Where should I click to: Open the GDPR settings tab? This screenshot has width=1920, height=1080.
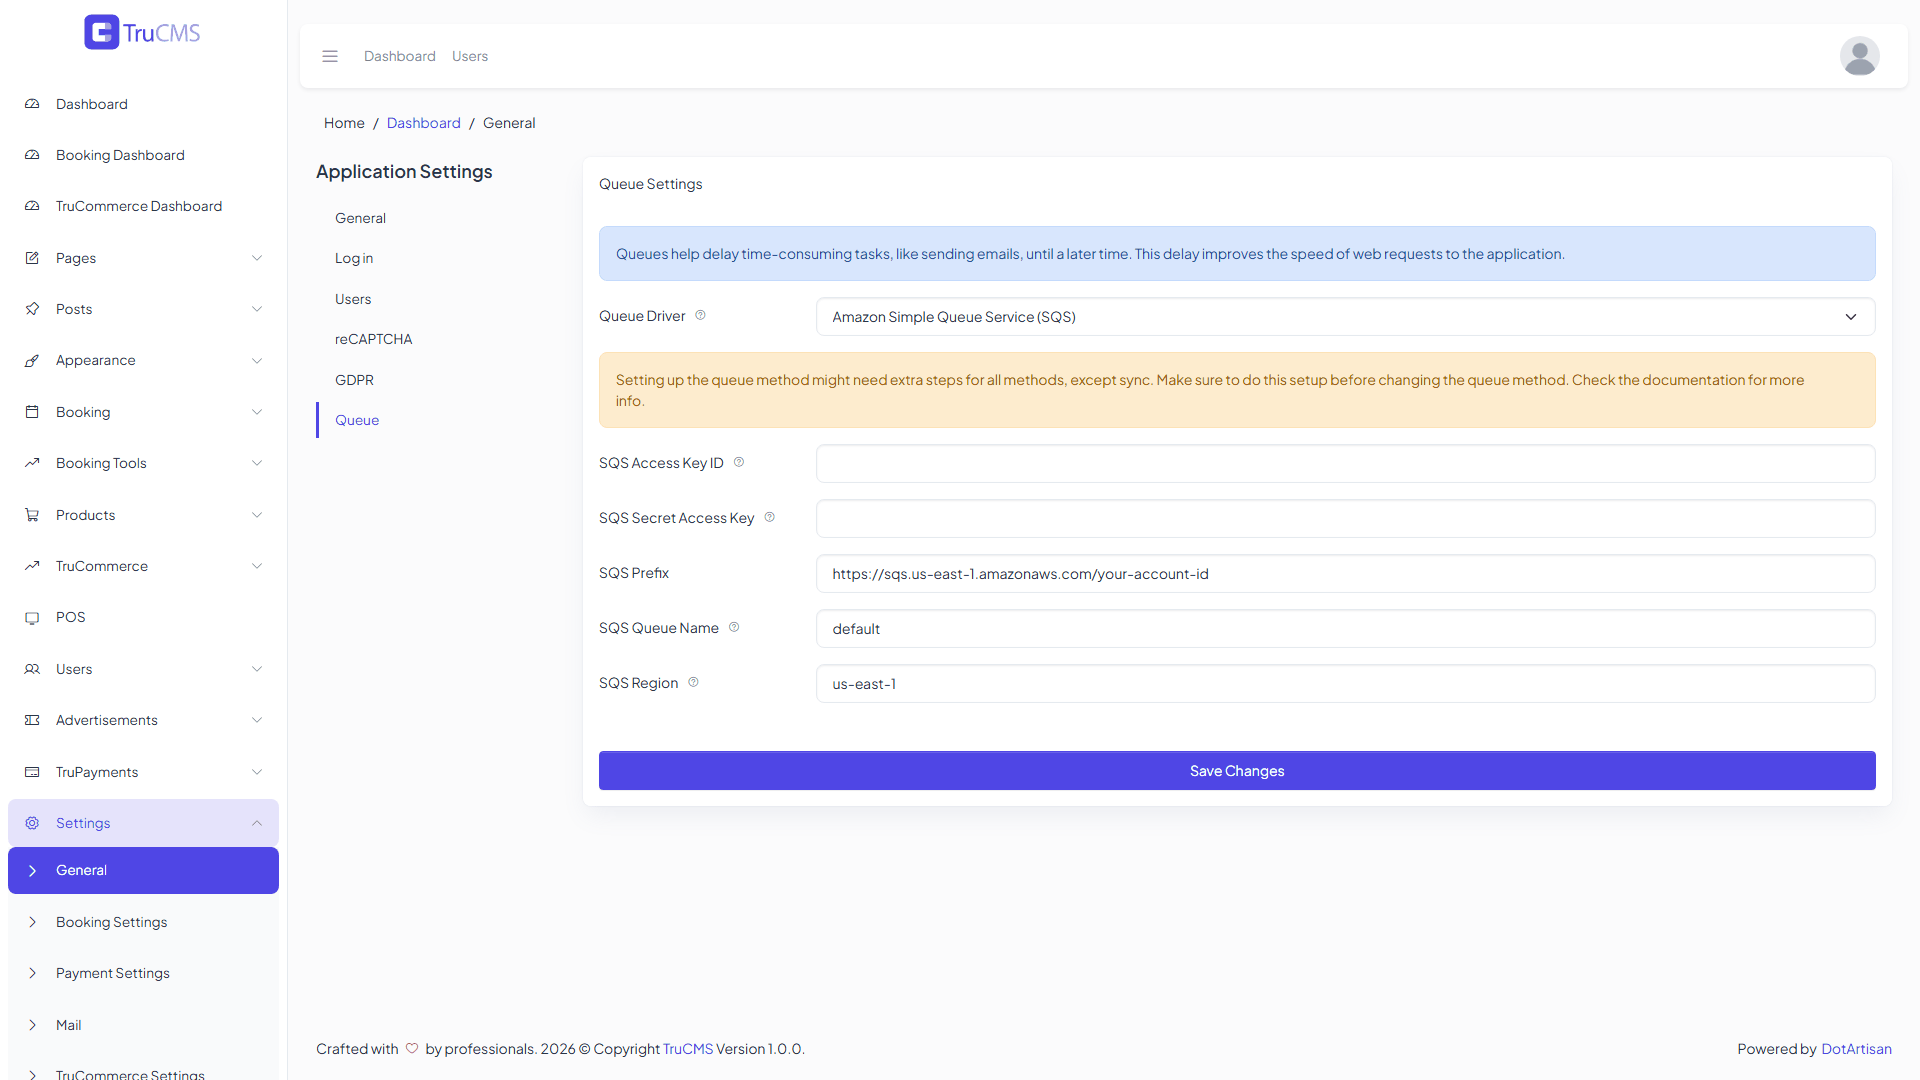[354, 380]
